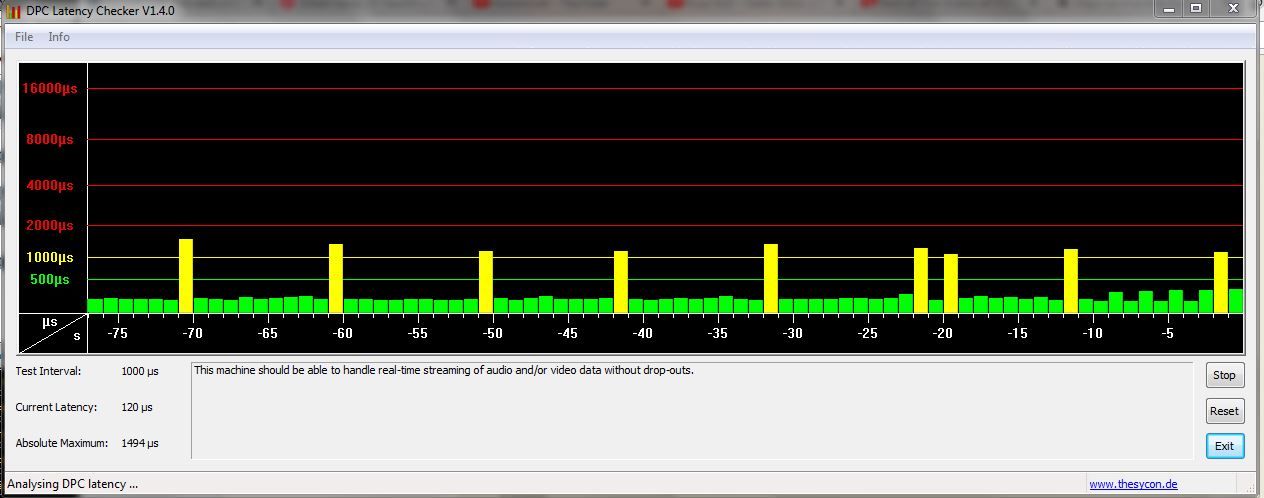
Task: Click the Absolute Maximum value 1494 µs
Action: click(140, 443)
